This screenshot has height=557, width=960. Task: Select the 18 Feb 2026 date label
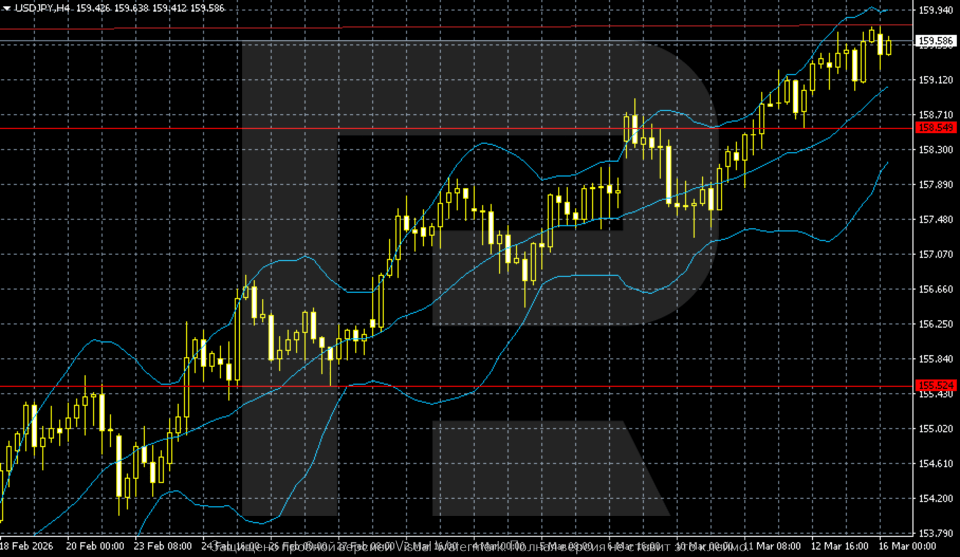click(x=27, y=548)
